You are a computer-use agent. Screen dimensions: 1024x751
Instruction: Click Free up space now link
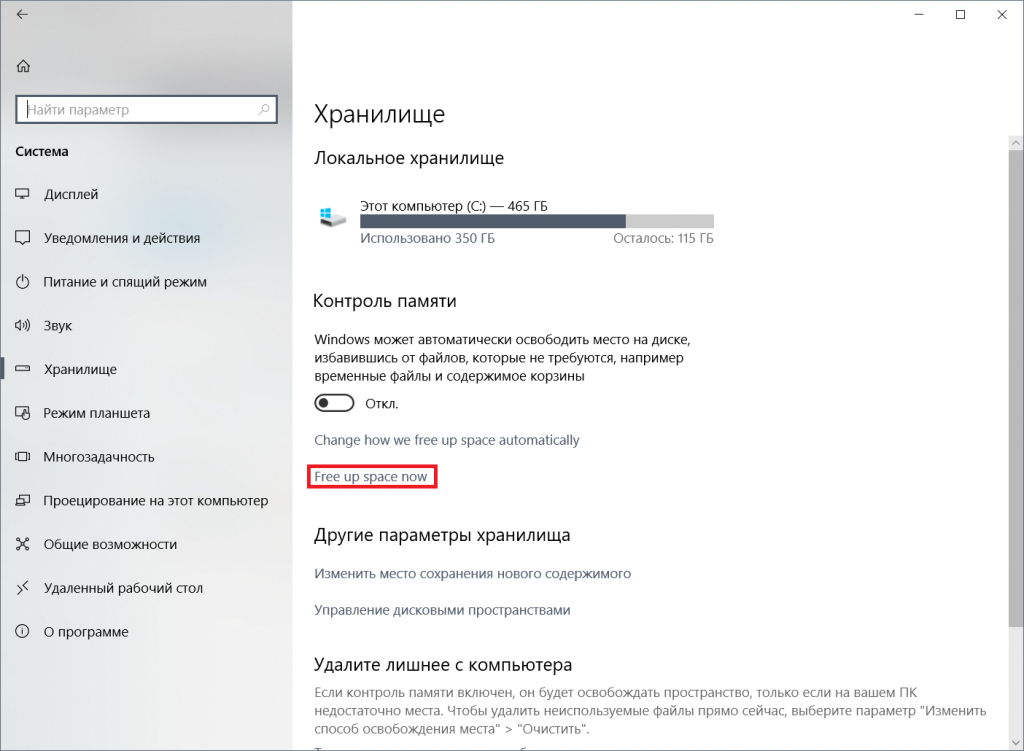370,477
